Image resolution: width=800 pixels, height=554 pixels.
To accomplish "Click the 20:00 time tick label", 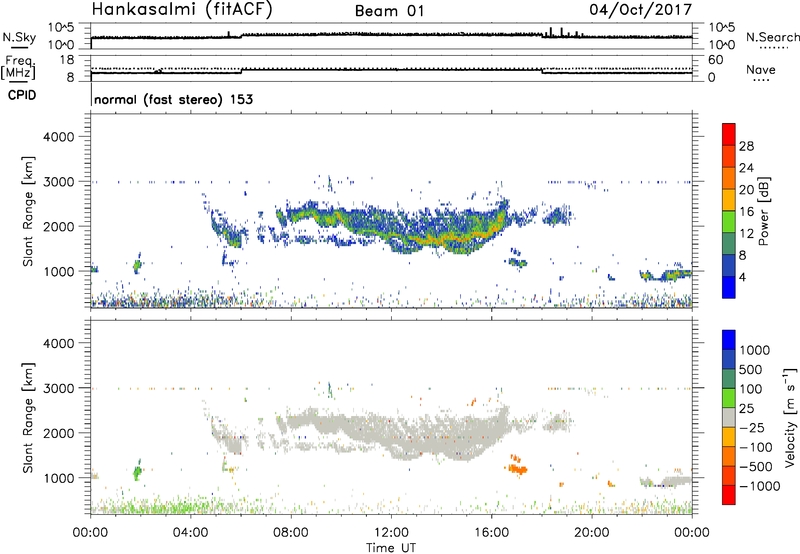I will click(x=592, y=533).
